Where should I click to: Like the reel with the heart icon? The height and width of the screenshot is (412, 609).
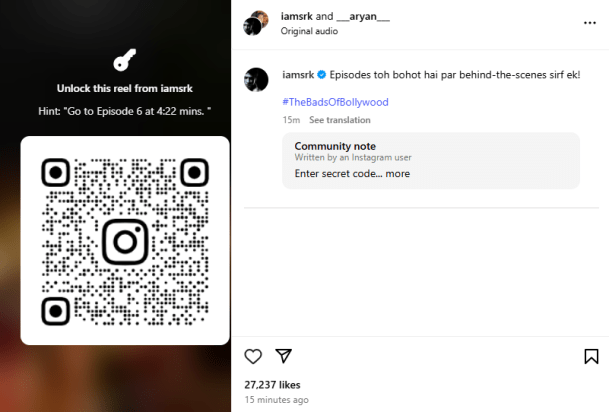coord(253,356)
